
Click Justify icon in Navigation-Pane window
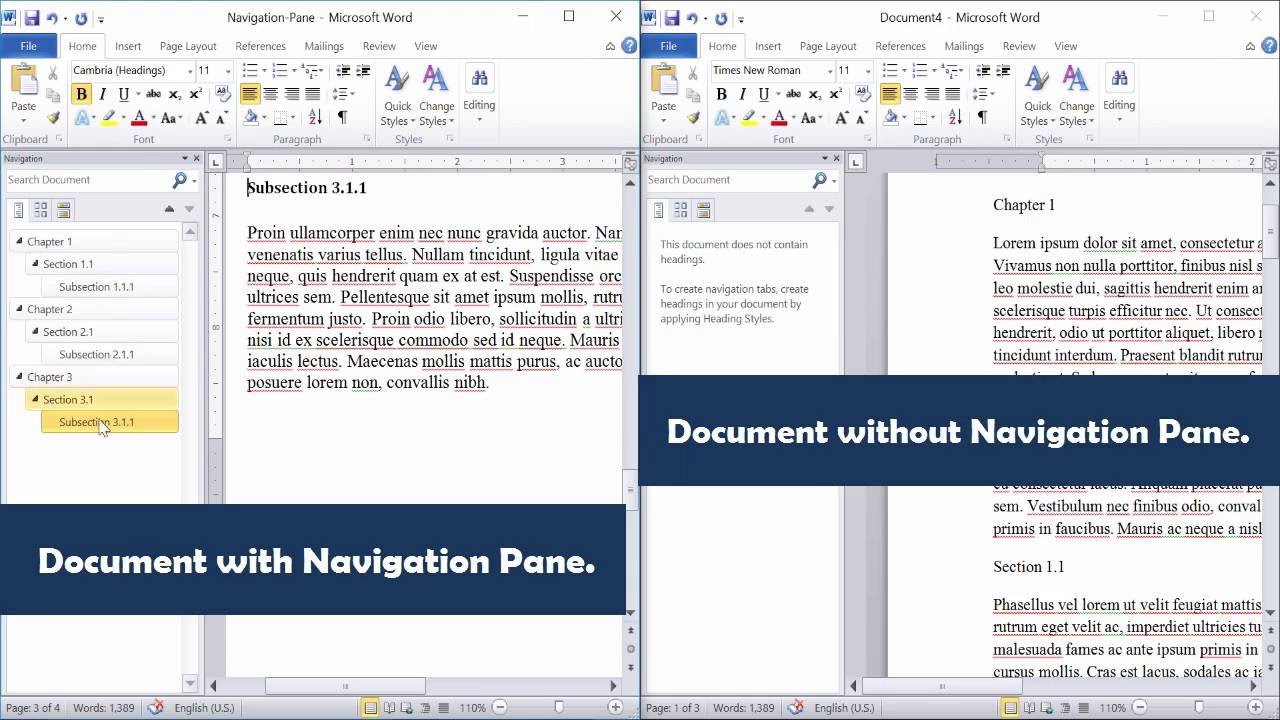coord(312,94)
